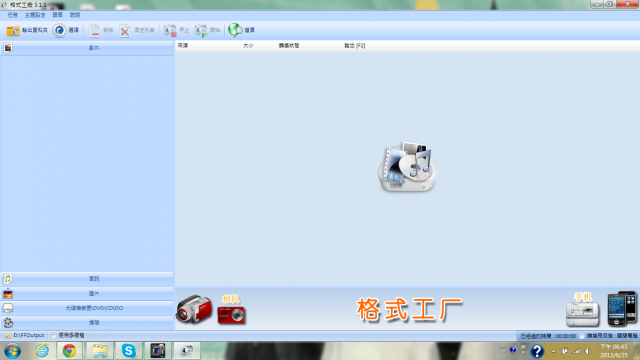Expand the picture (圖片) panel section
Image resolution: width=640 pixels, height=360 pixels.
(87, 293)
